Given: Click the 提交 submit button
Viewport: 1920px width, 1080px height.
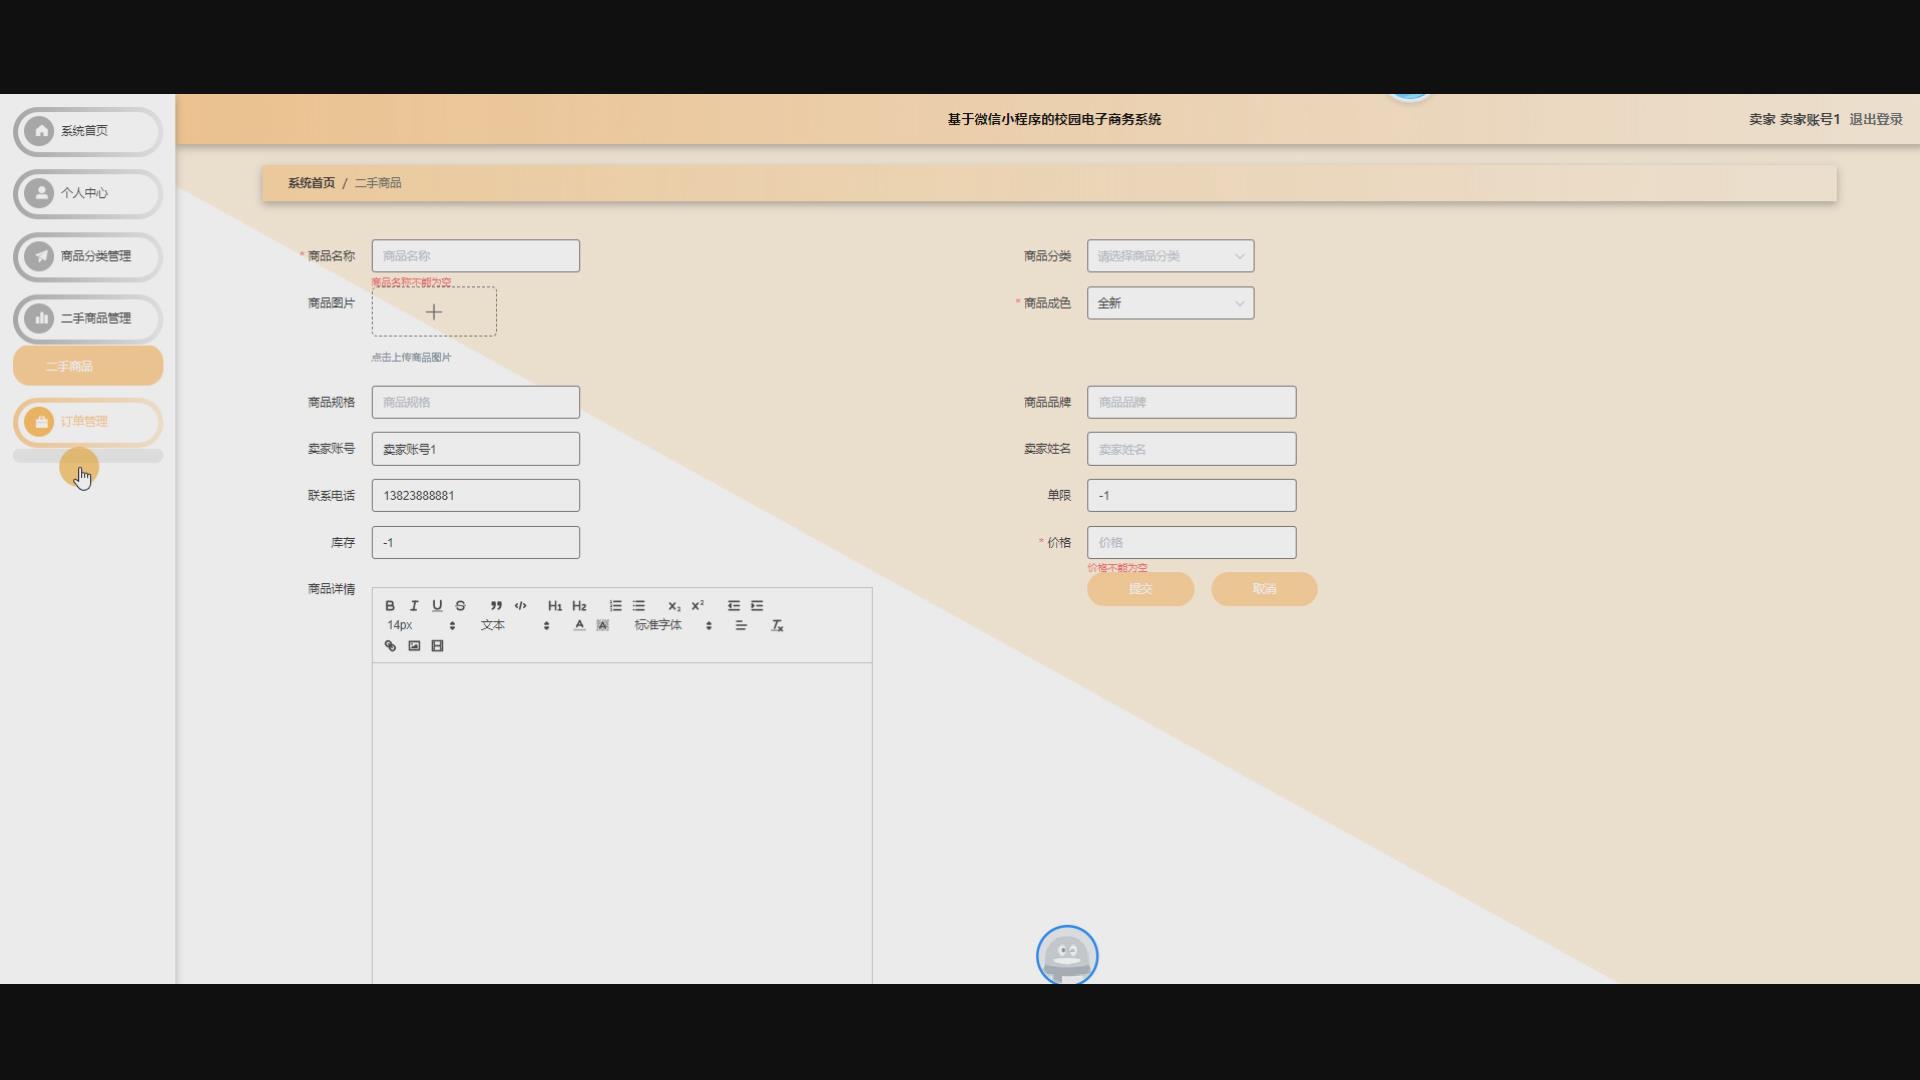Looking at the screenshot, I should point(1140,589).
